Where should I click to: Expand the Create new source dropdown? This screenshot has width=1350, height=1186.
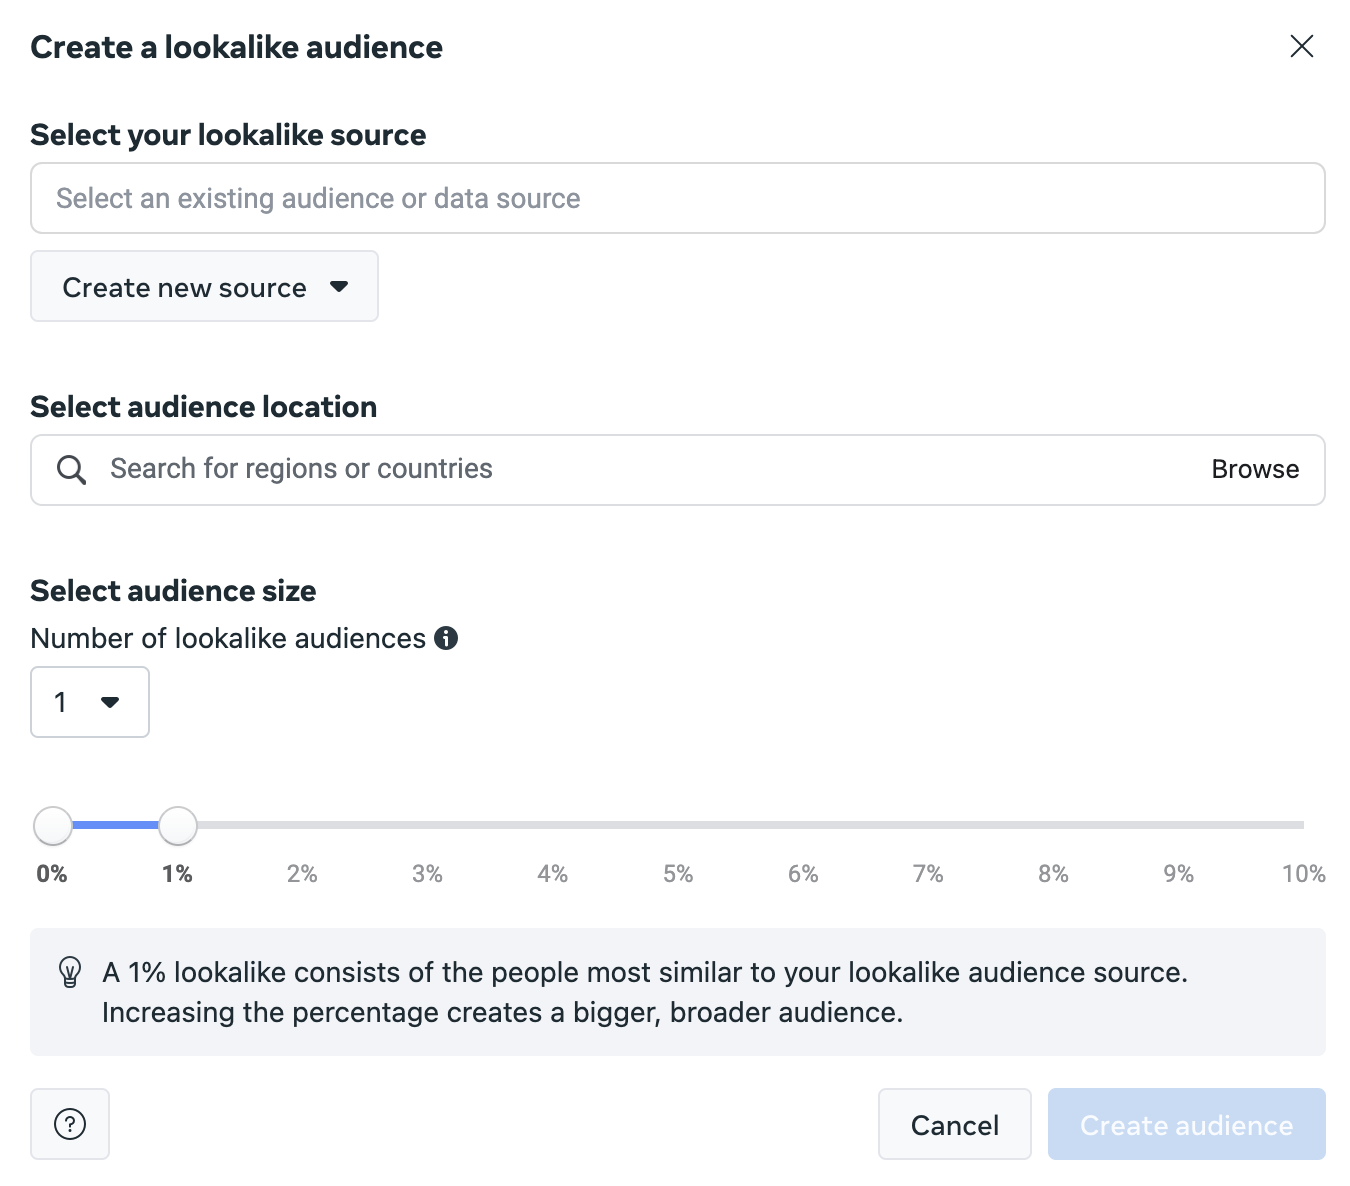pos(204,286)
